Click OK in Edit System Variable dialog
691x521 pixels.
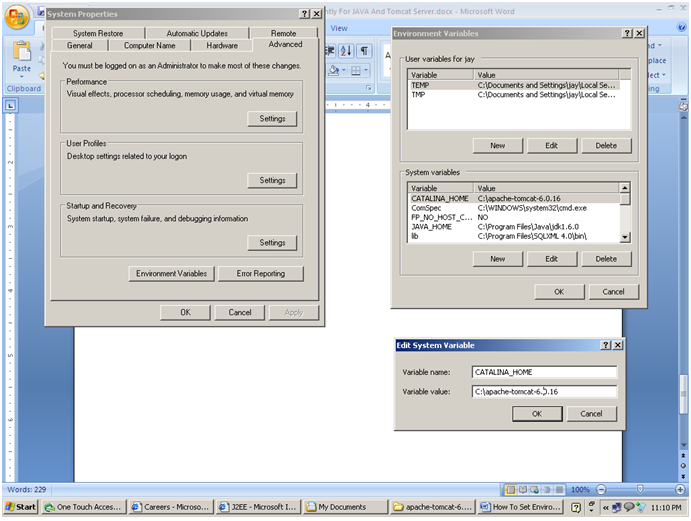(x=537, y=414)
